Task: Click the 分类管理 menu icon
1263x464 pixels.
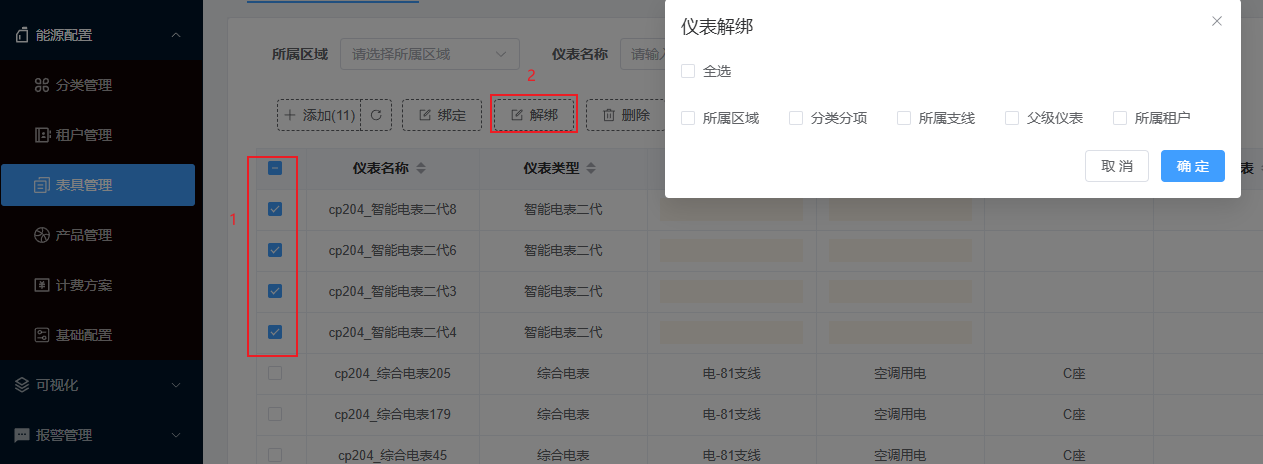Action: pyautogui.click(x=42, y=85)
